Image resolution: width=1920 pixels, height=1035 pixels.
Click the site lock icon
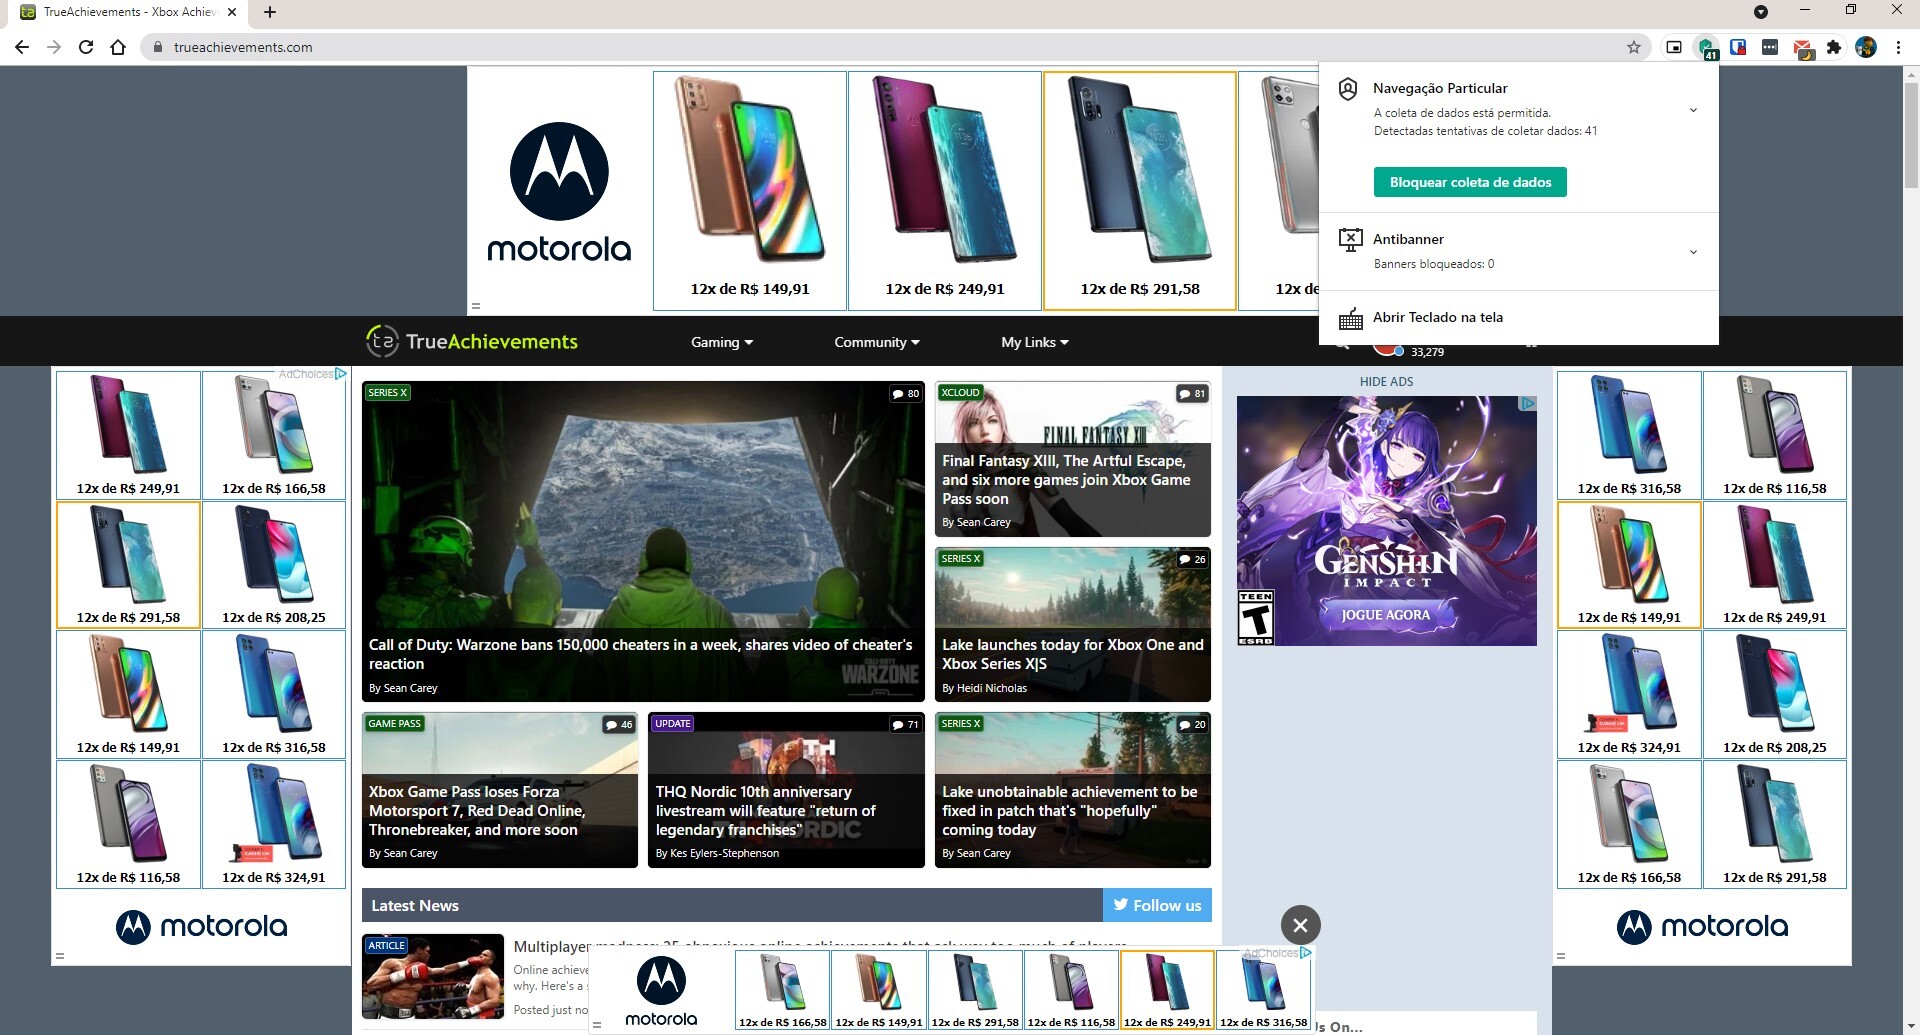157,47
